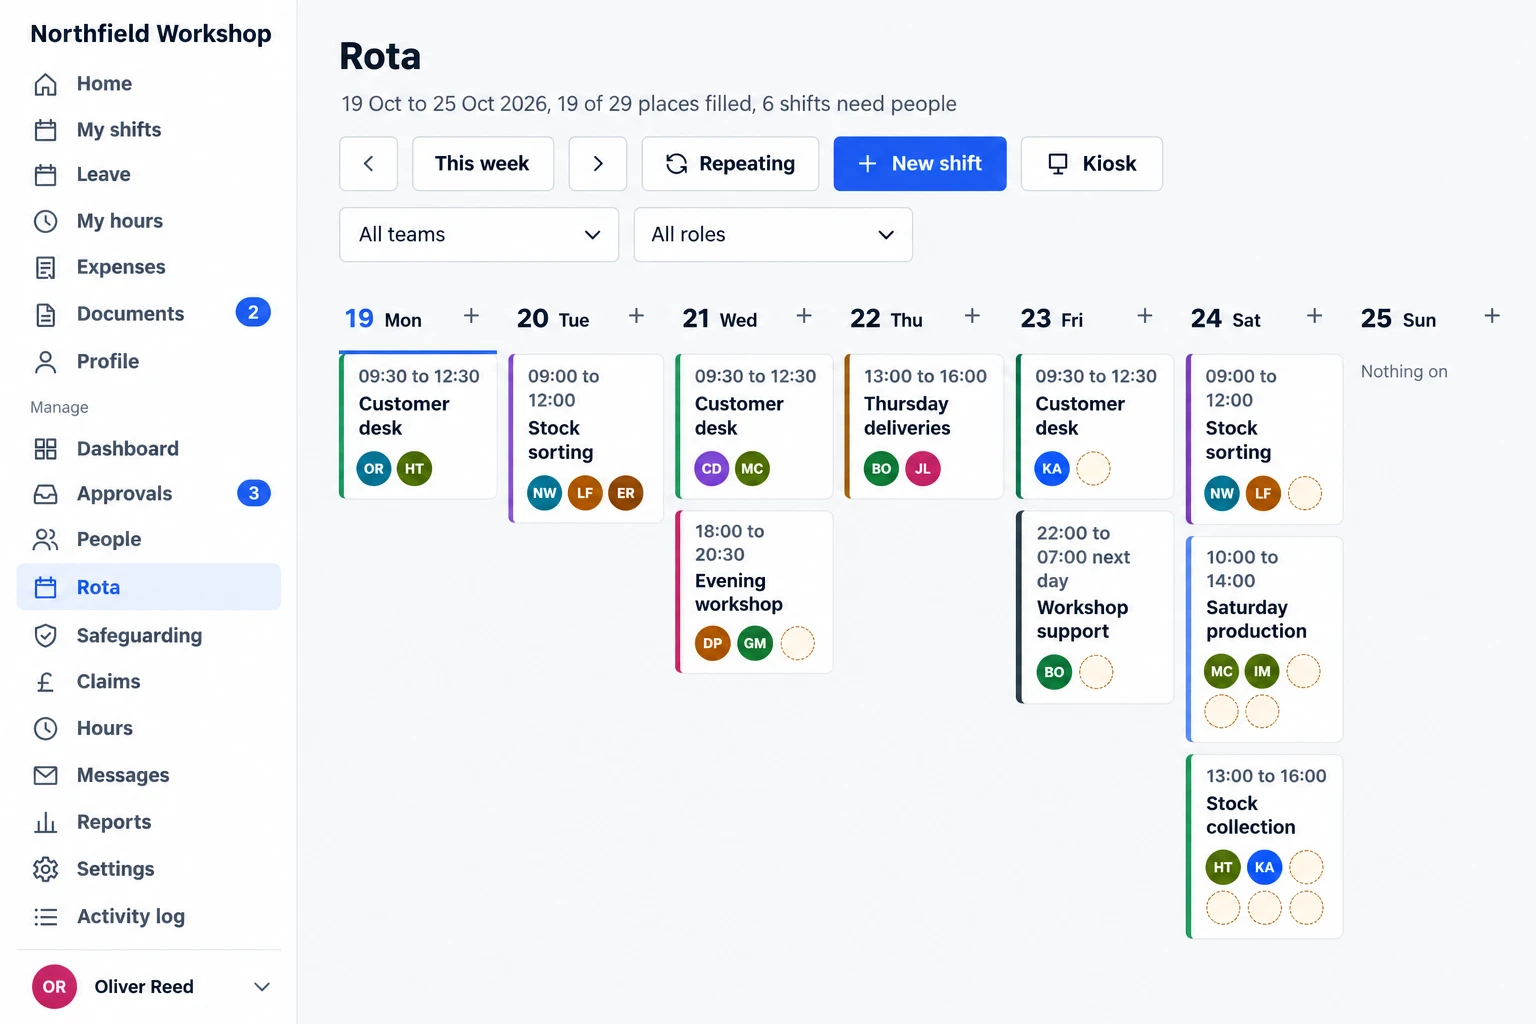Image resolution: width=1536 pixels, height=1024 pixels.
Task: Open the All teams filter dropdown
Action: (x=479, y=234)
